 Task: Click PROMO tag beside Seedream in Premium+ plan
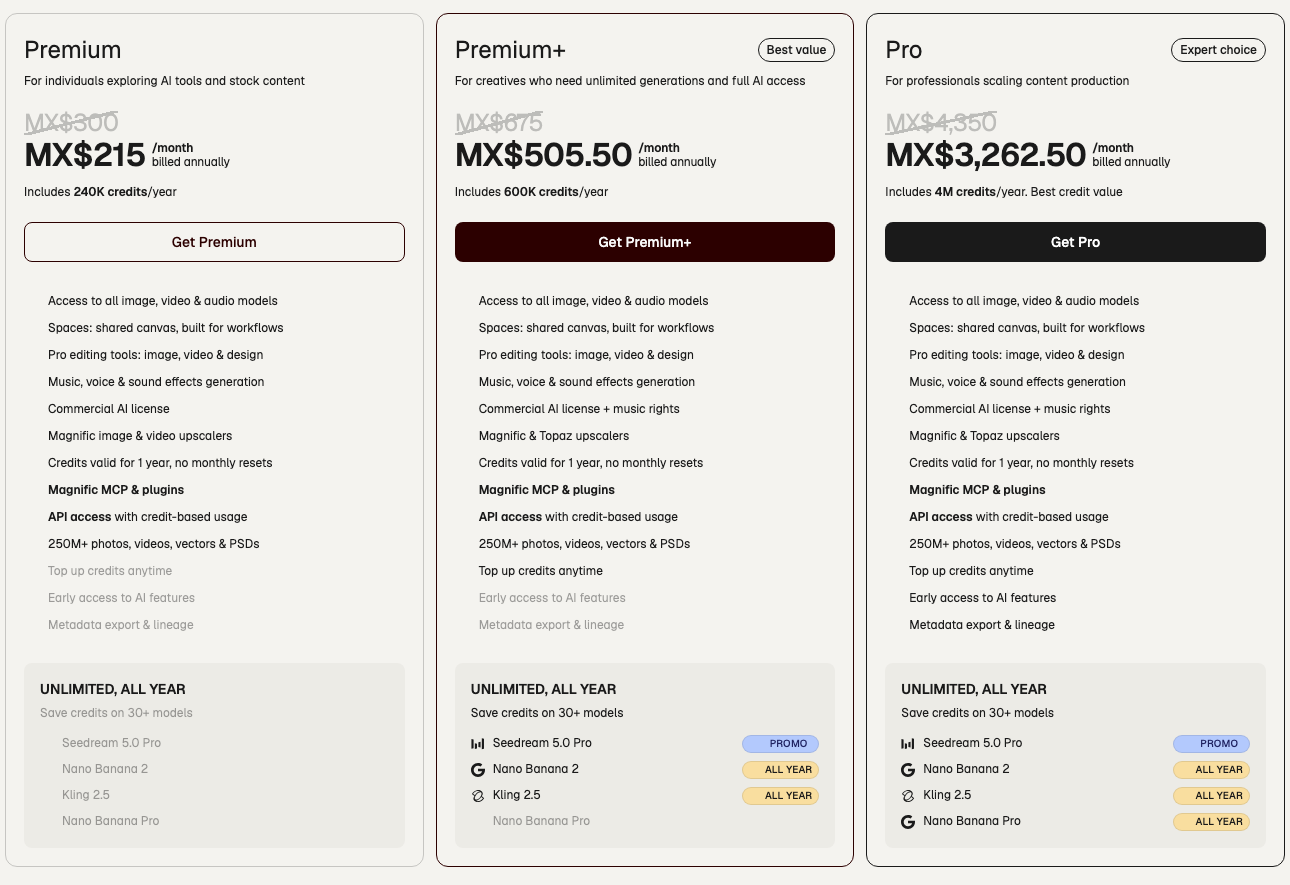781,744
